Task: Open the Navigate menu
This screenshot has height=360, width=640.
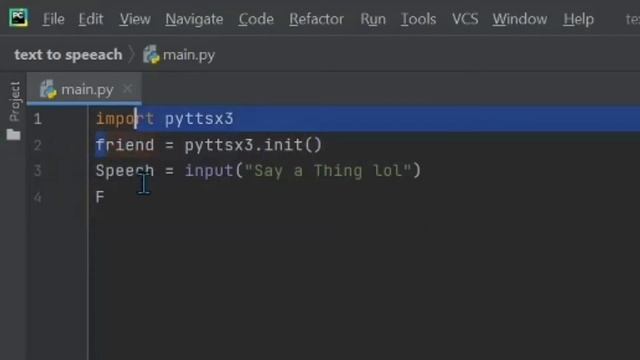Action: click(194, 19)
